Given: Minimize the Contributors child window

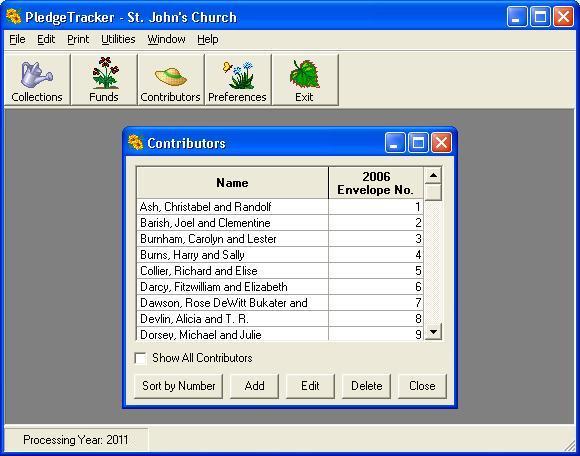Looking at the screenshot, I should click(395, 142).
